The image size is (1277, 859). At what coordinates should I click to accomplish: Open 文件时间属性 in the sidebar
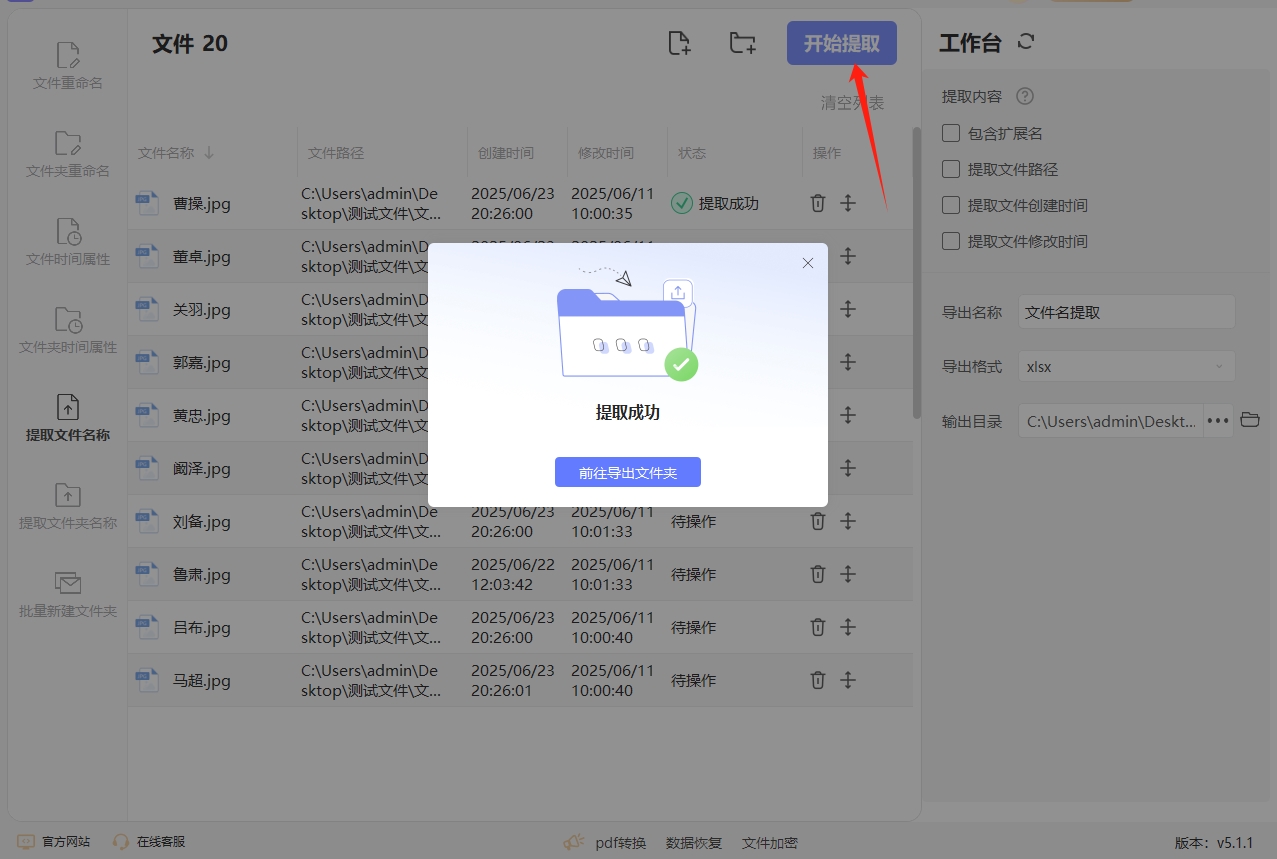click(68, 242)
